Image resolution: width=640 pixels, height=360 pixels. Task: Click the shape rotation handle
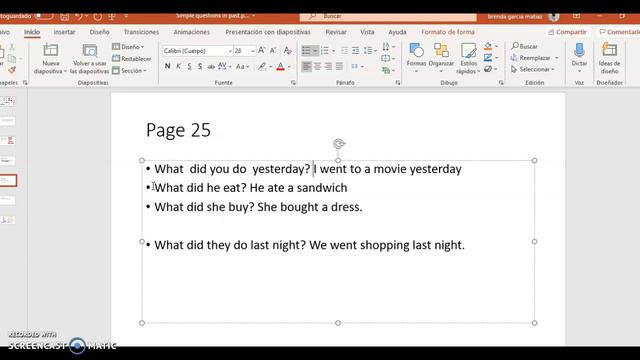(x=339, y=144)
